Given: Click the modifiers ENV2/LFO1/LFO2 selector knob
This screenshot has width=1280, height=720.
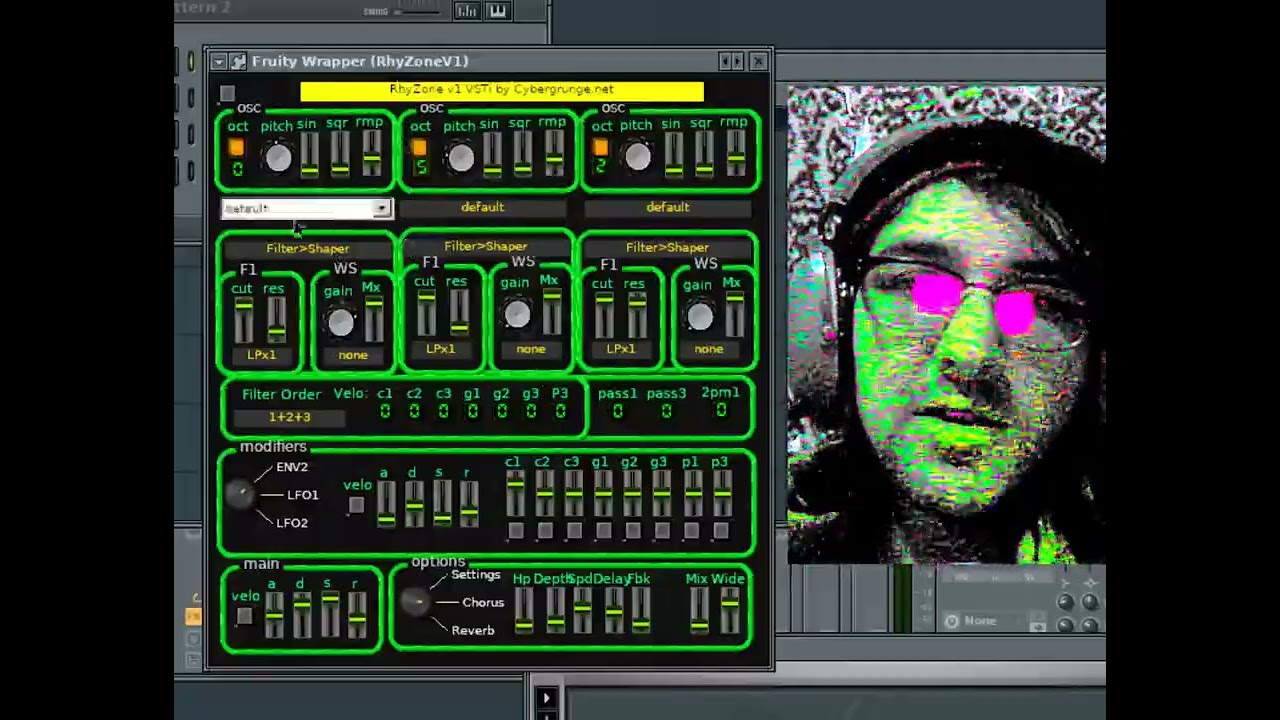Looking at the screenshot, I should [239, 494].
